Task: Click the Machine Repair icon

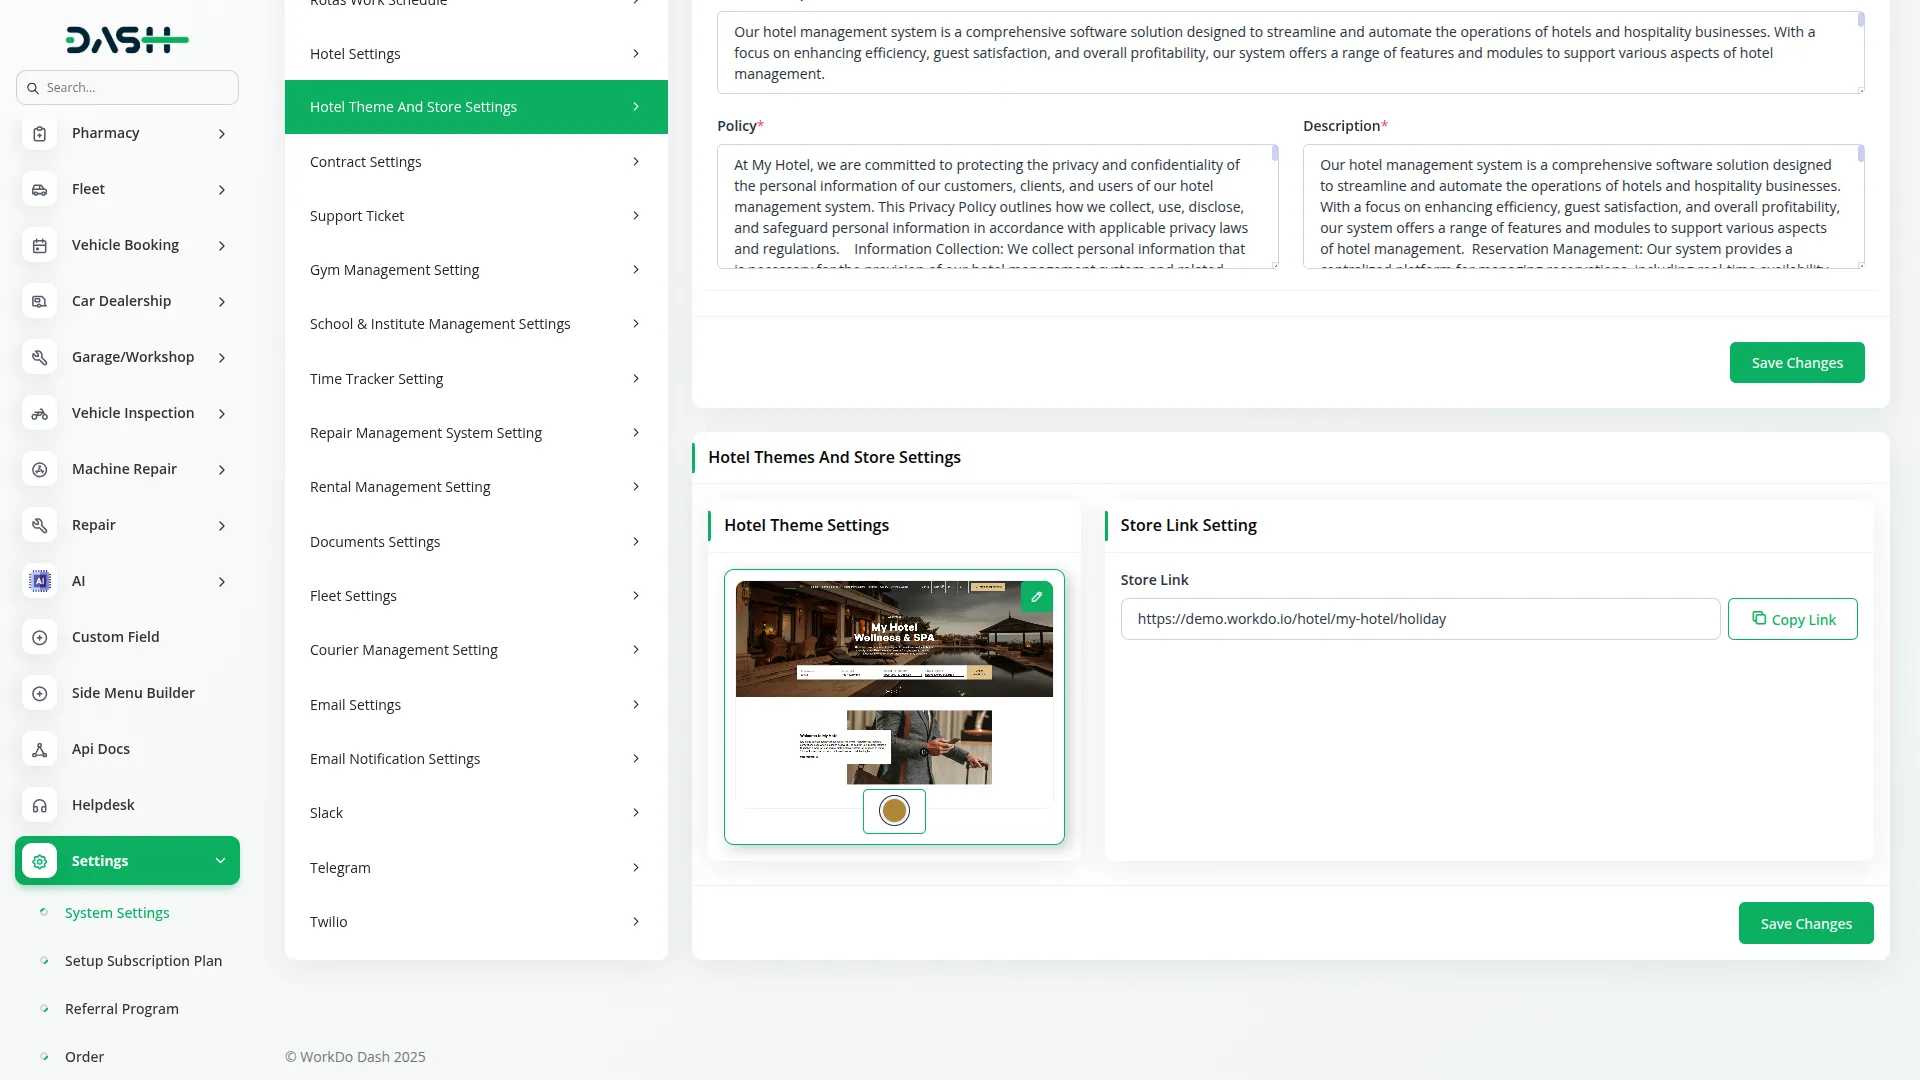Action: tap(40, 470)
